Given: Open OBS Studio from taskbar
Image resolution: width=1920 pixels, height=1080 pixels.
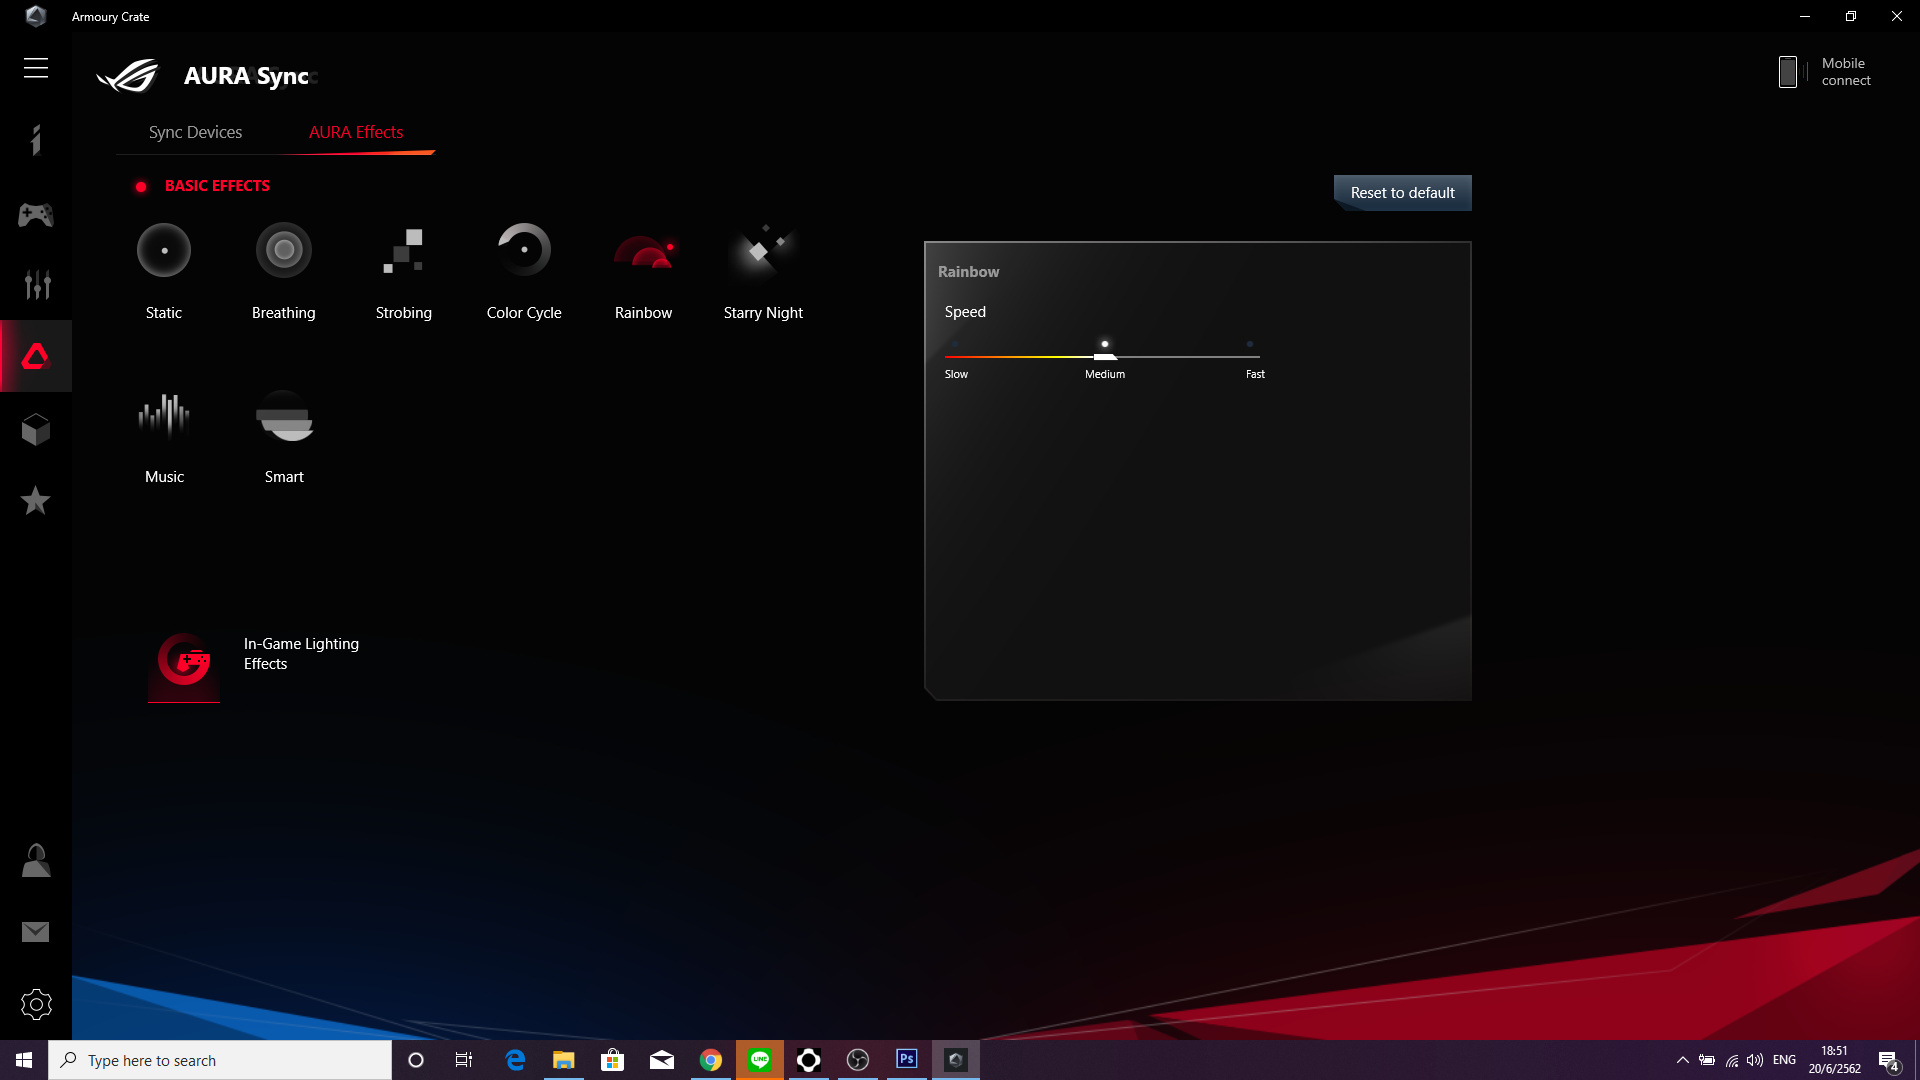Looking at the screenshot, I should pos(858,1060).
